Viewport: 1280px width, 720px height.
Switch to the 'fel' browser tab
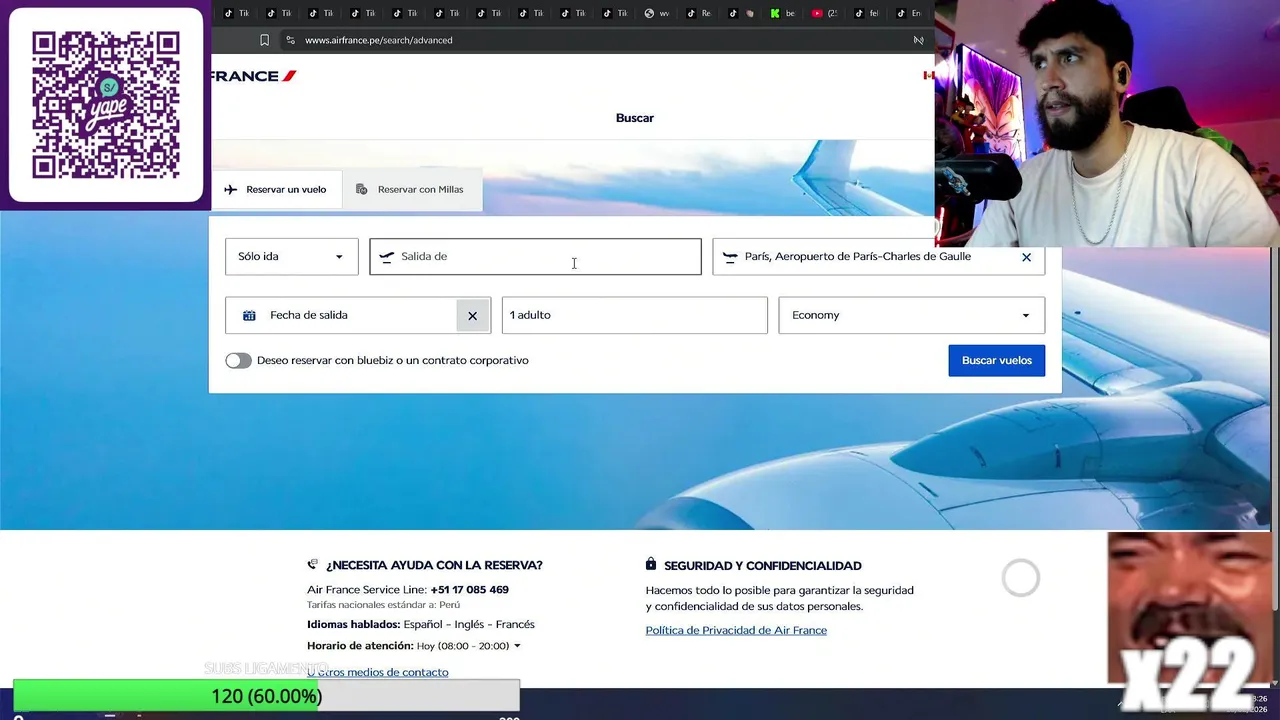coord(867,13)
